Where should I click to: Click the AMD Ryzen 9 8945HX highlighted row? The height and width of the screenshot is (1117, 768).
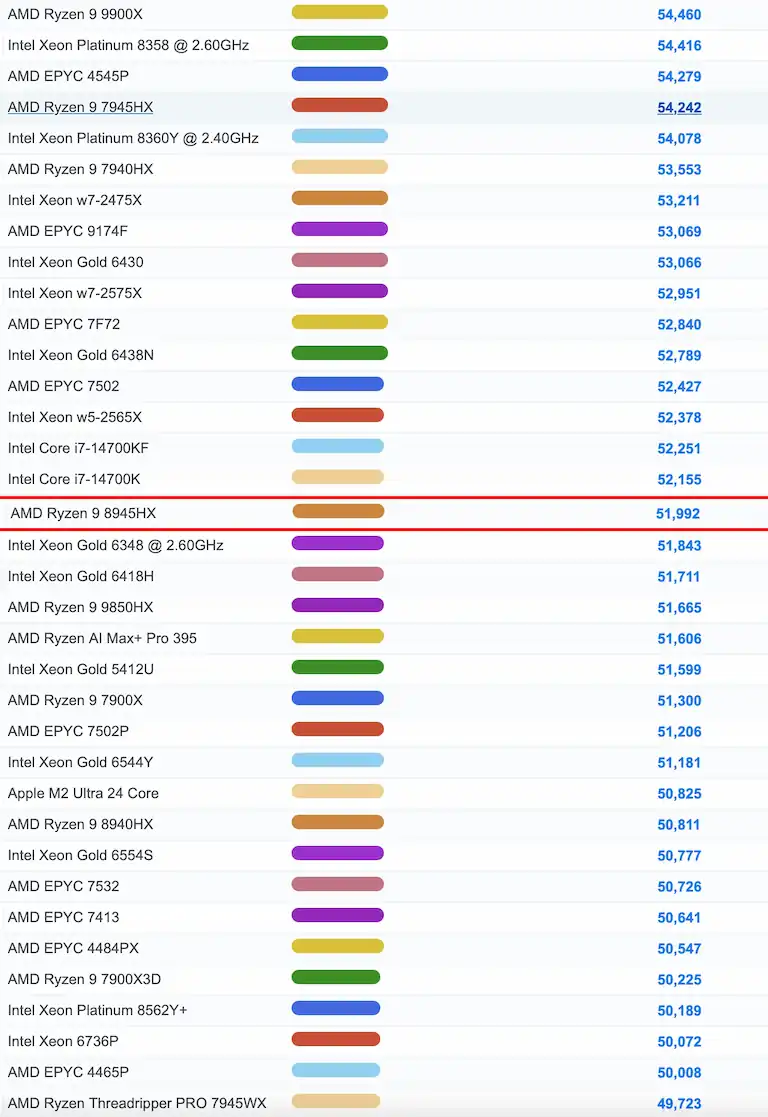tap(384, 513)
